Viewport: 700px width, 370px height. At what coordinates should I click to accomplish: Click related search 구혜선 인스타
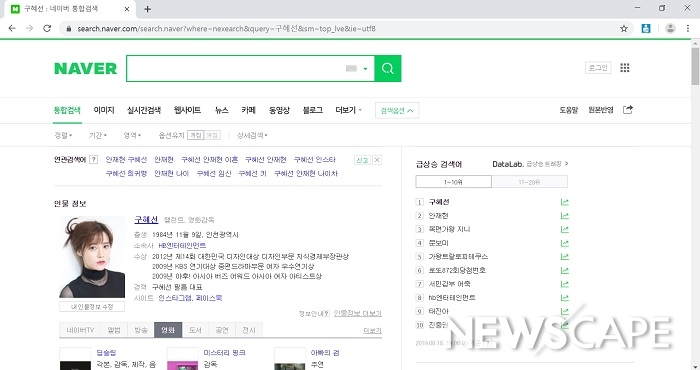coord(314,160)
